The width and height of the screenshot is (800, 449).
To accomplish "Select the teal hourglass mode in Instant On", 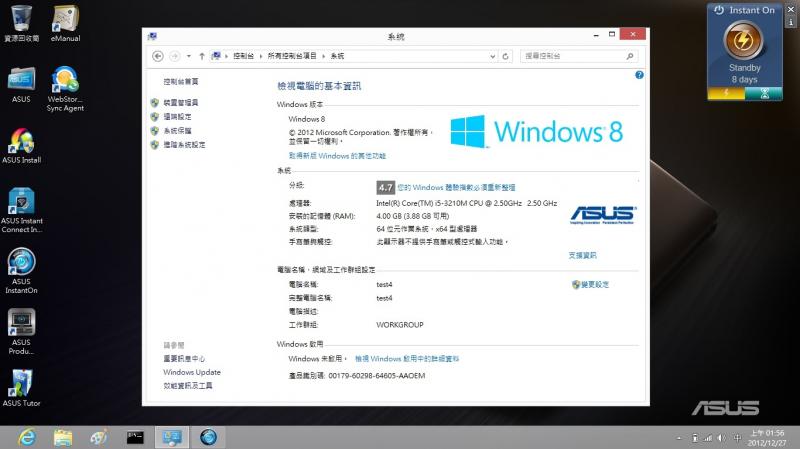I will [764, 93].
